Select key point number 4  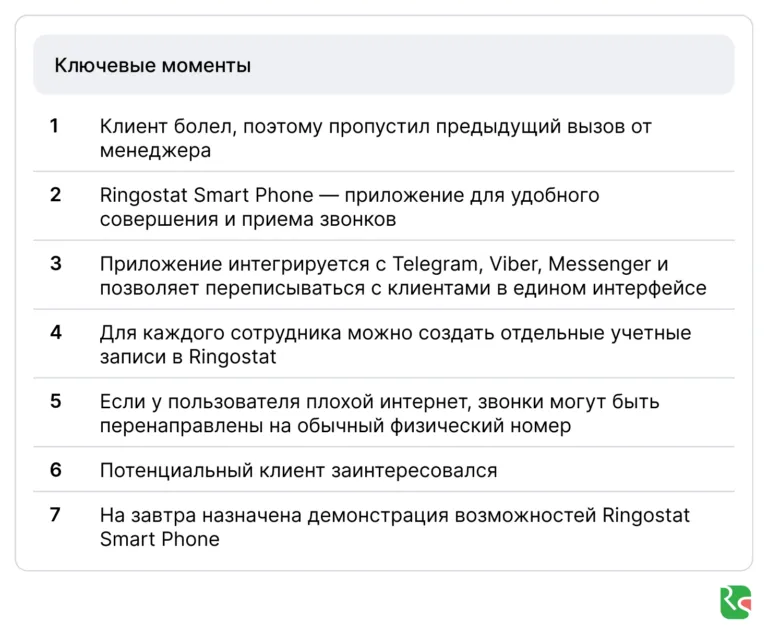pyautogui.click(x=55, y=333)
